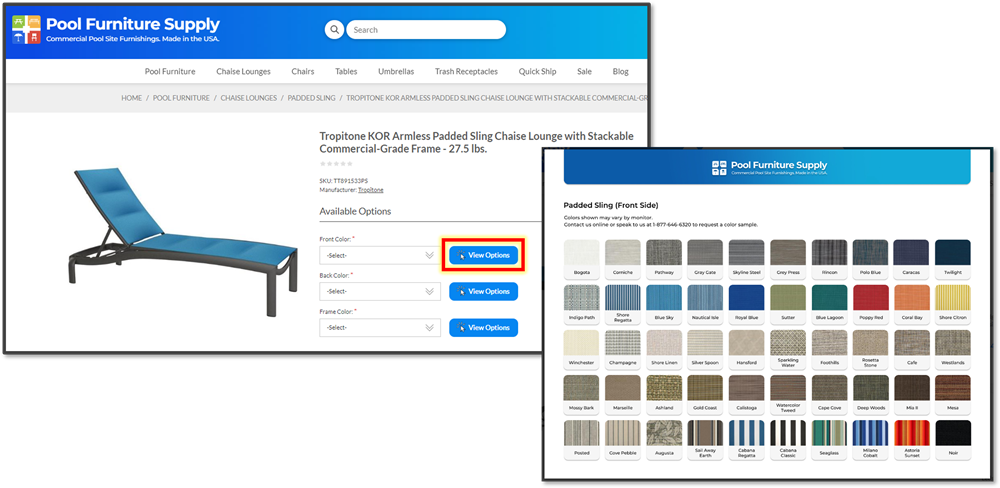Click the search input field
This screenshot has width=1000, height=488.
(426, 30)
